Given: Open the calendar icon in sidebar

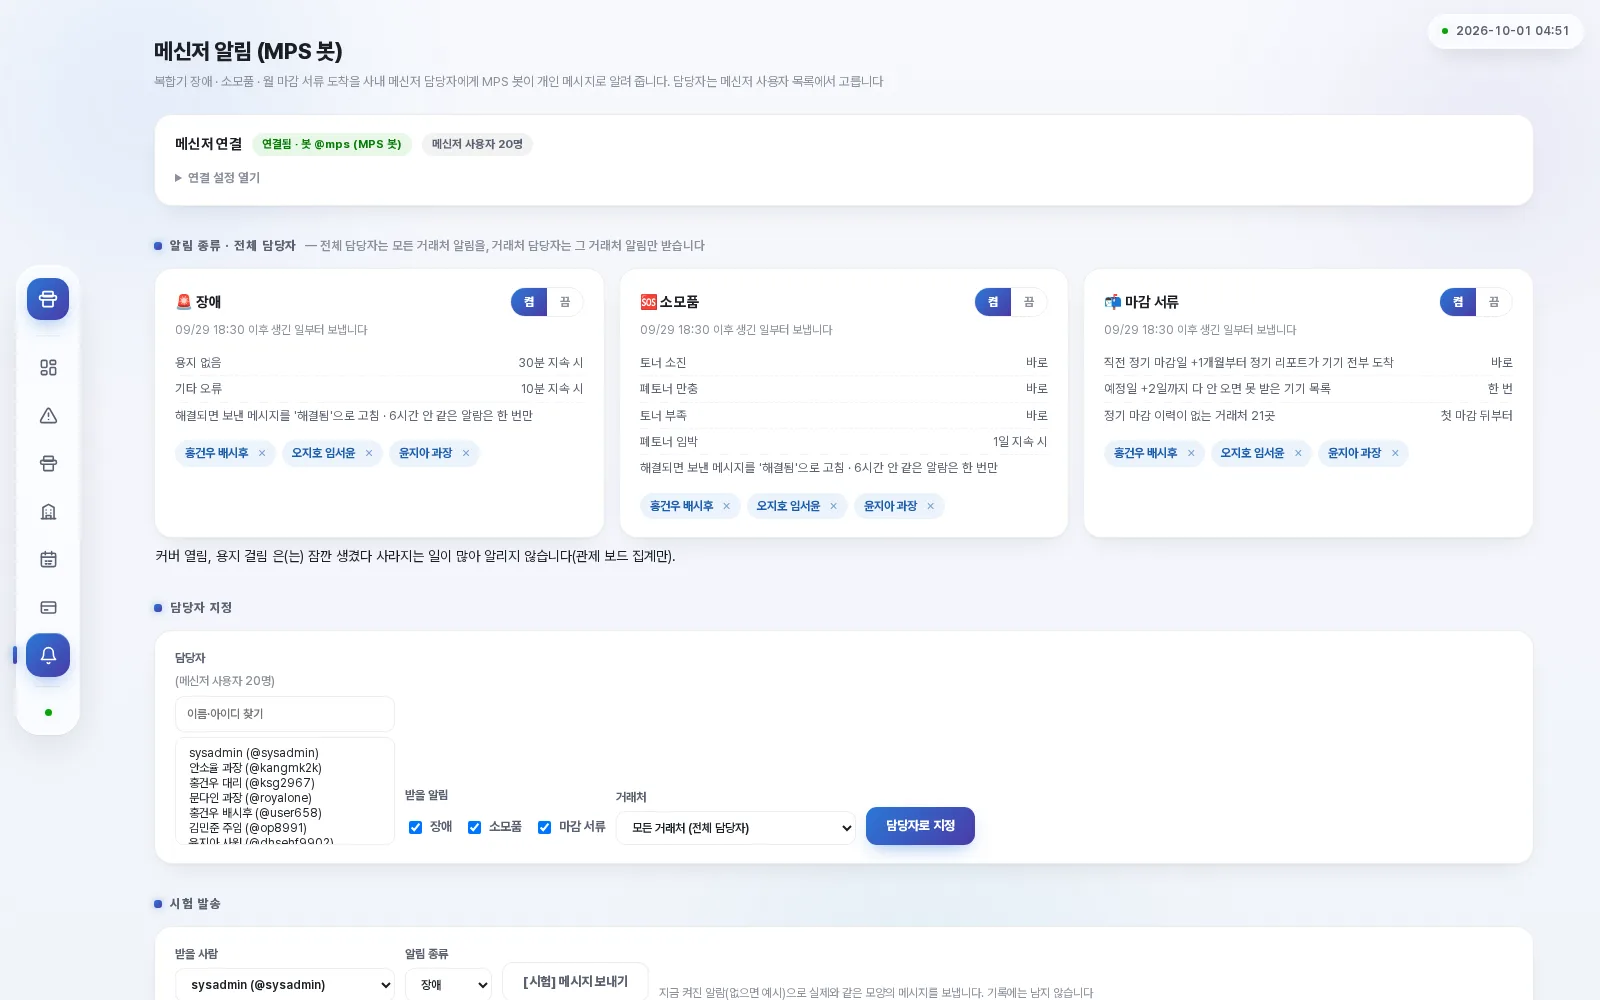Looking at the screenshot, I should [x=48, y=560].
